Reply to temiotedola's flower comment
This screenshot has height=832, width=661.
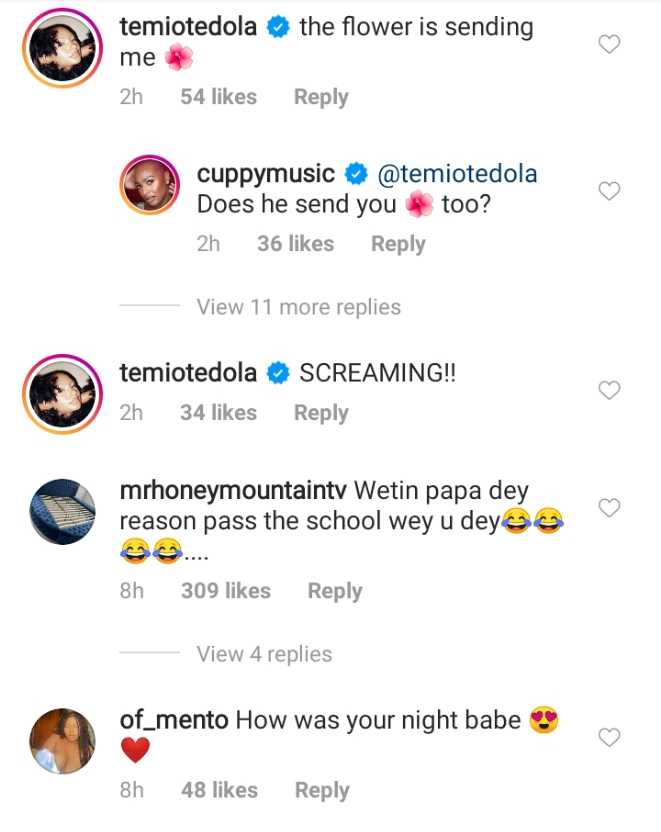[x=321, y=97]
